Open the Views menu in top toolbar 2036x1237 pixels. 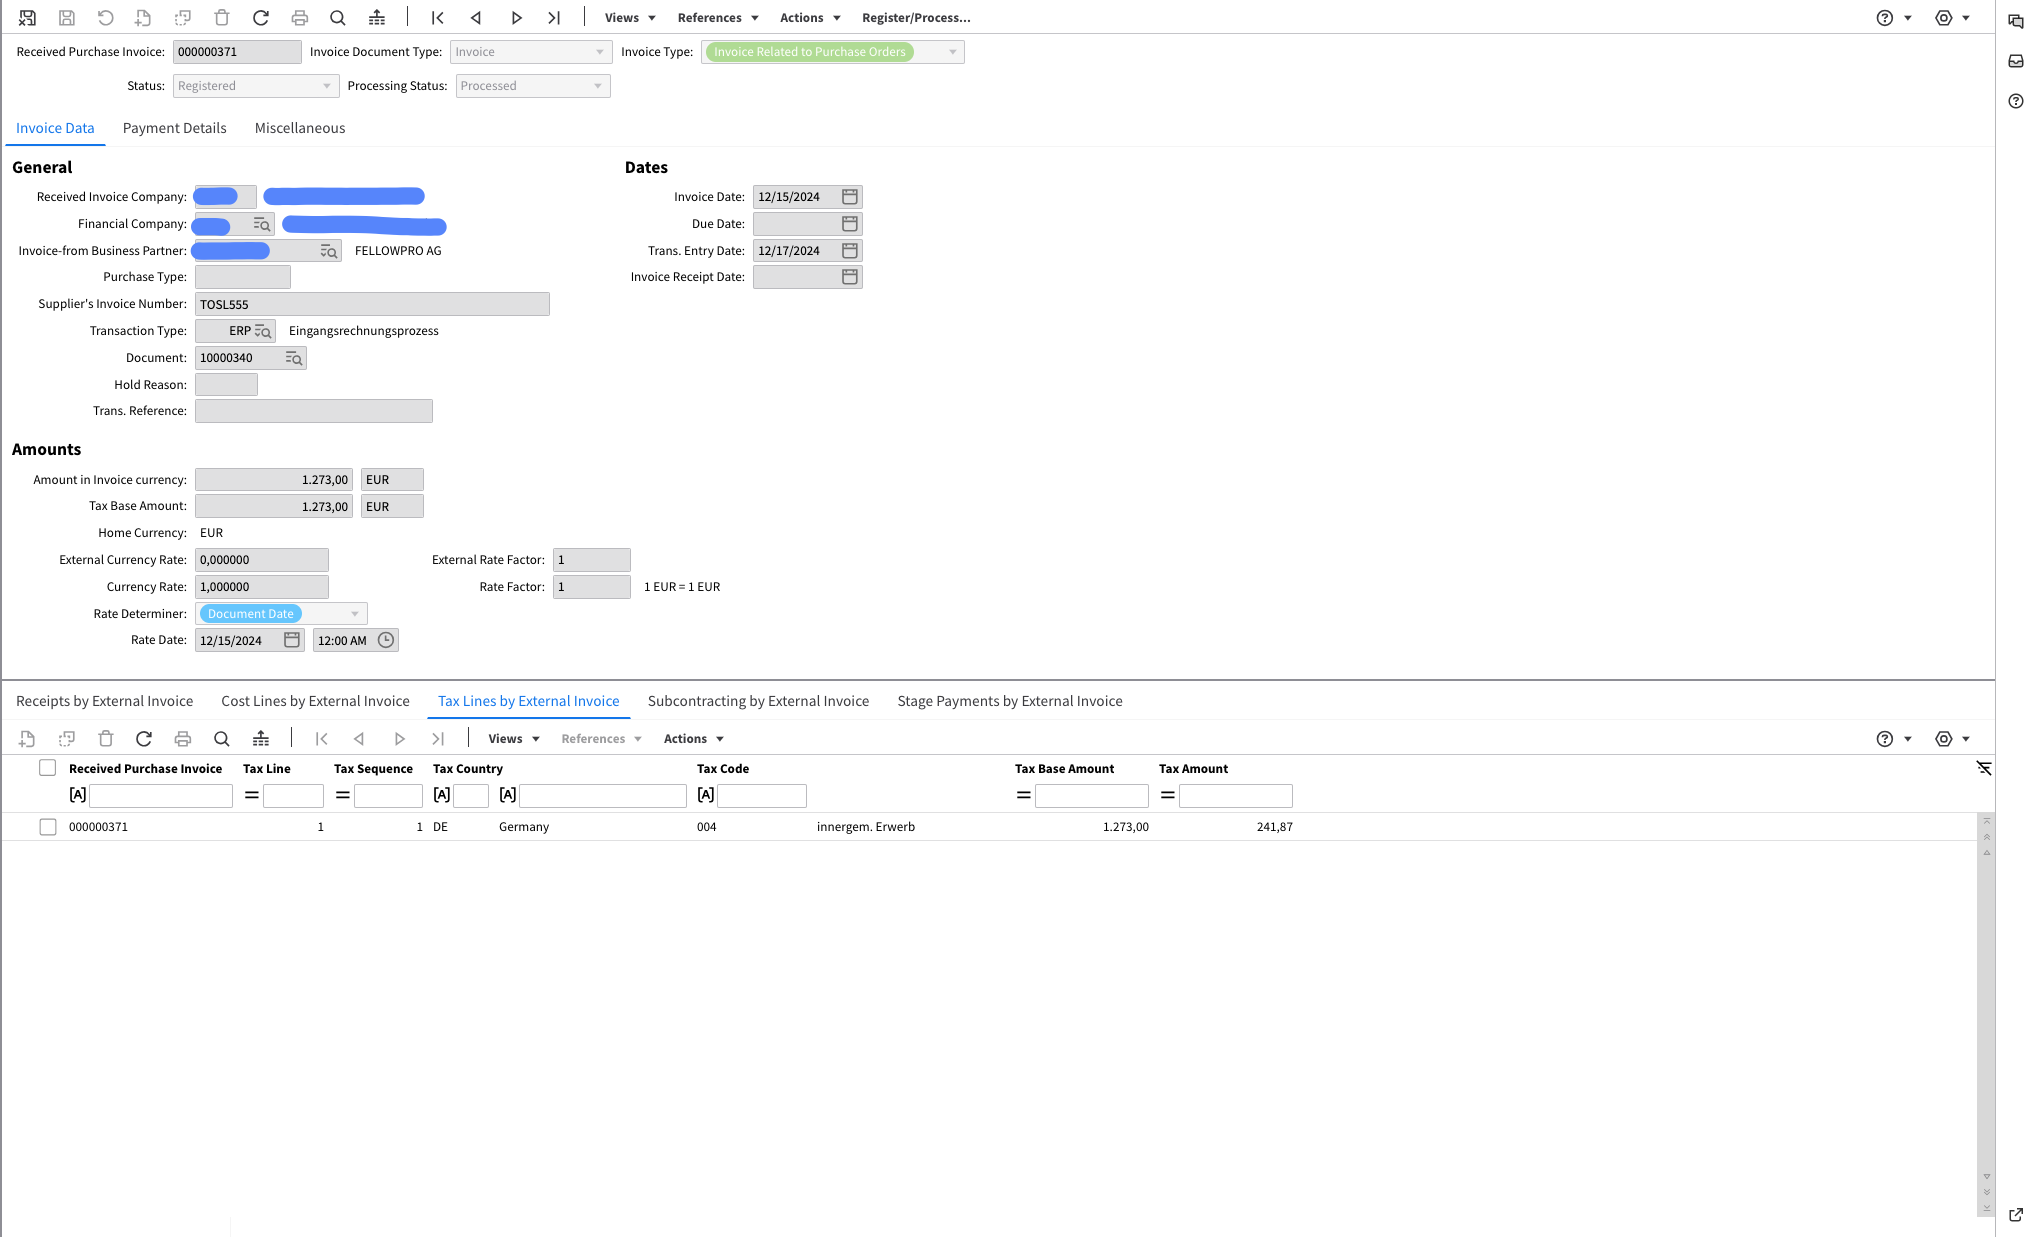coord(630,18)
